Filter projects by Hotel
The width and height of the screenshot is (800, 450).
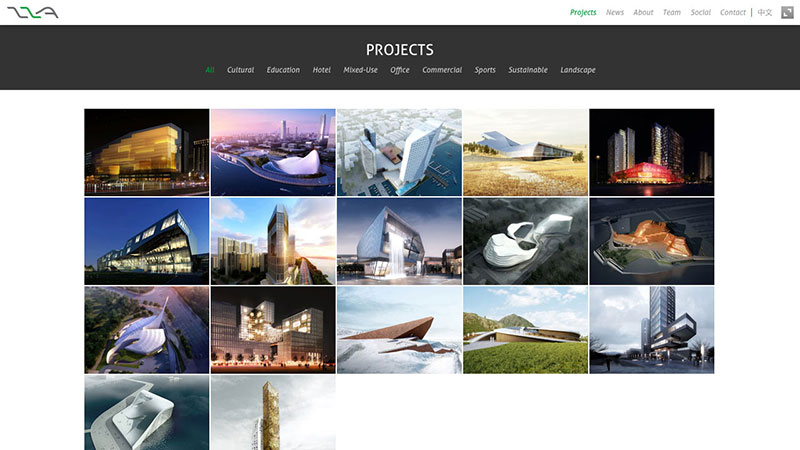pos(321,70)
